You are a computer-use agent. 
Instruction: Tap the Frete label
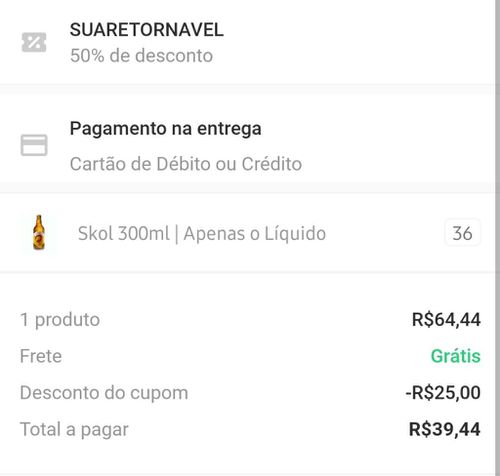[41, 356]
